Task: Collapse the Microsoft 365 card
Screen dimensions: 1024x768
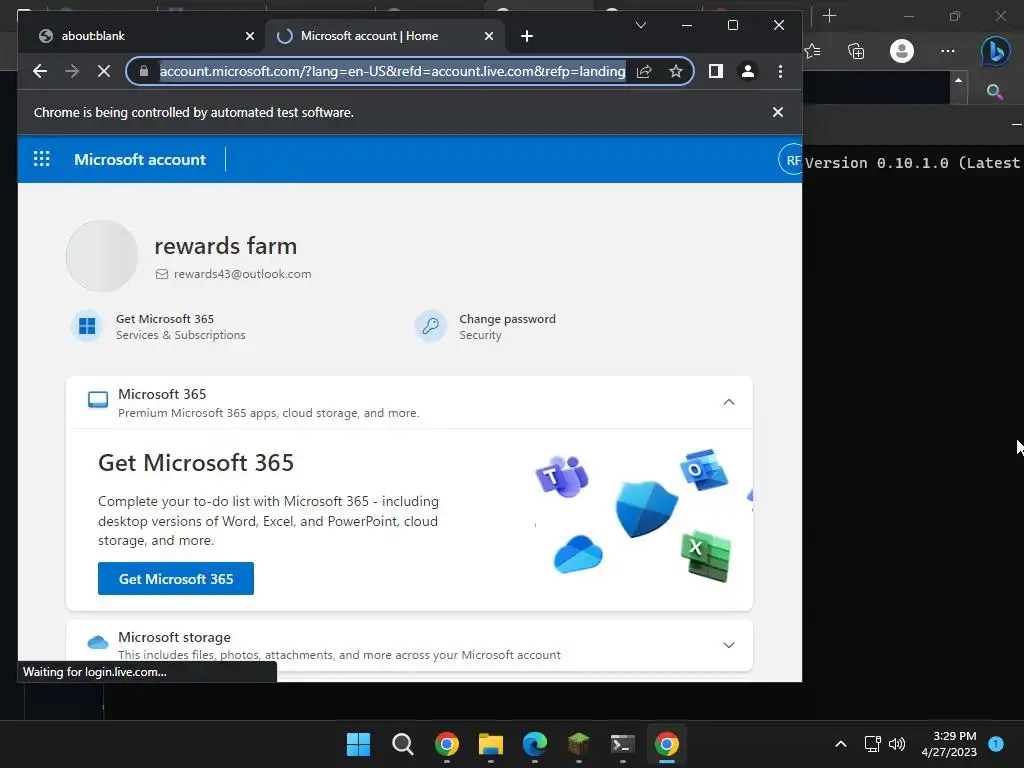Action: pos(729,402)
